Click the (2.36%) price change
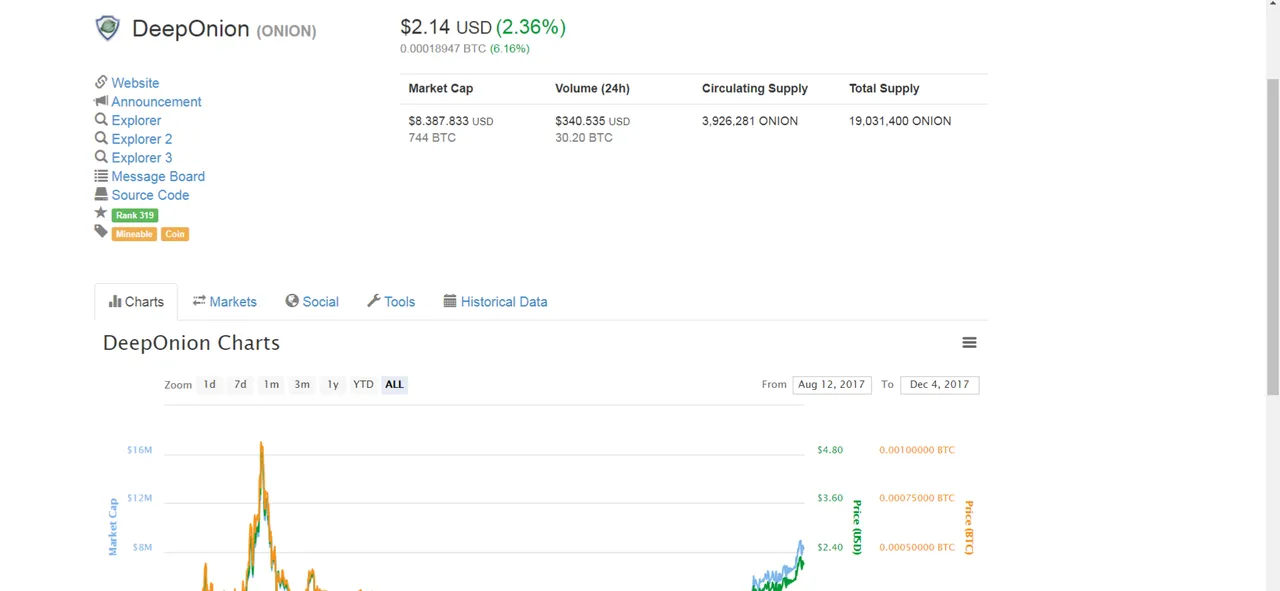 click(531, 27)
